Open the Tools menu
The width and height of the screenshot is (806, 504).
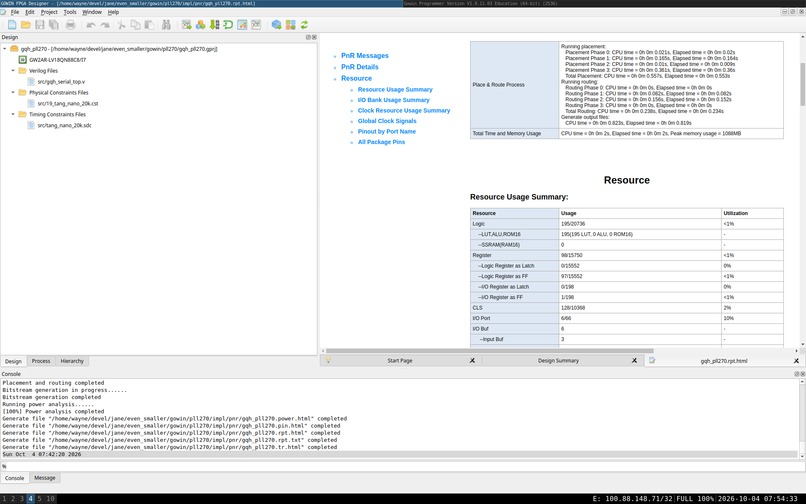click(70, 12)
